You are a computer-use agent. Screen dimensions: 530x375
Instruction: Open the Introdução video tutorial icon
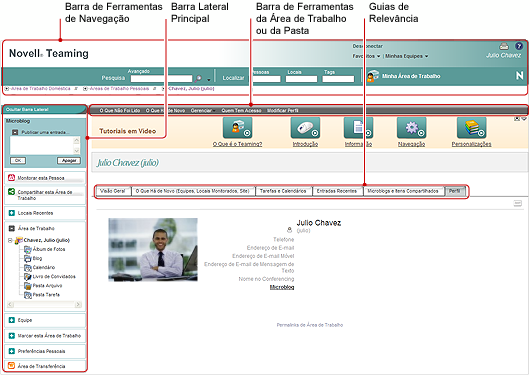coord(305,128)
